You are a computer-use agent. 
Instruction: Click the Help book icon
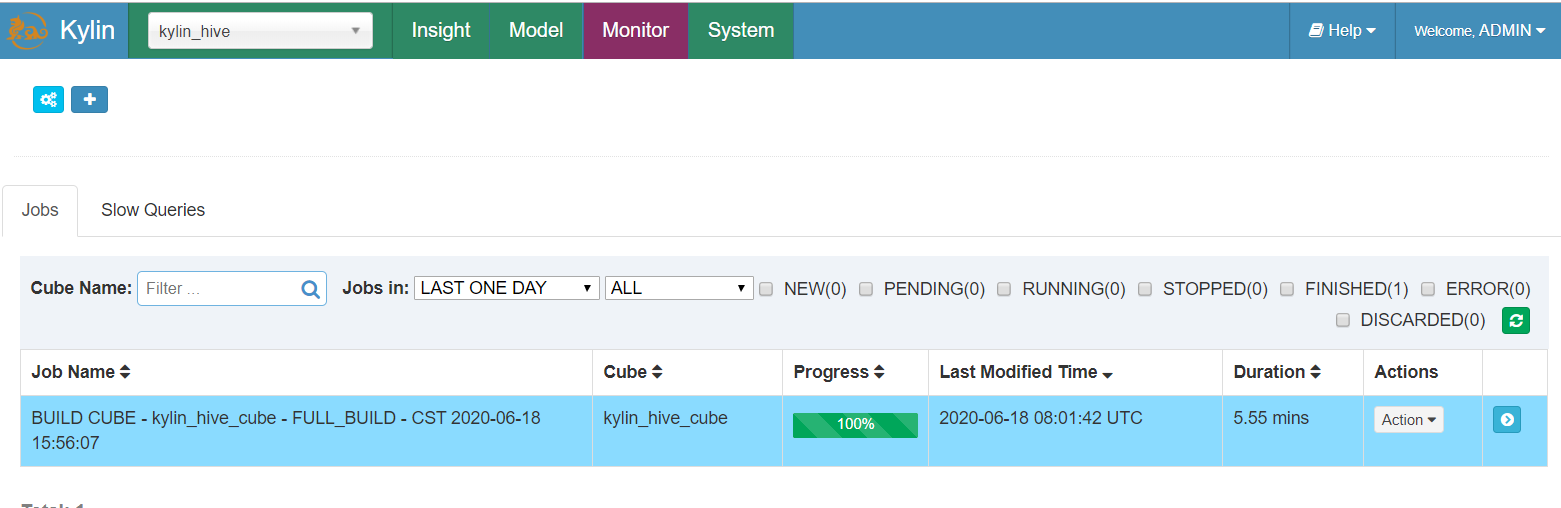(1316, 31)
